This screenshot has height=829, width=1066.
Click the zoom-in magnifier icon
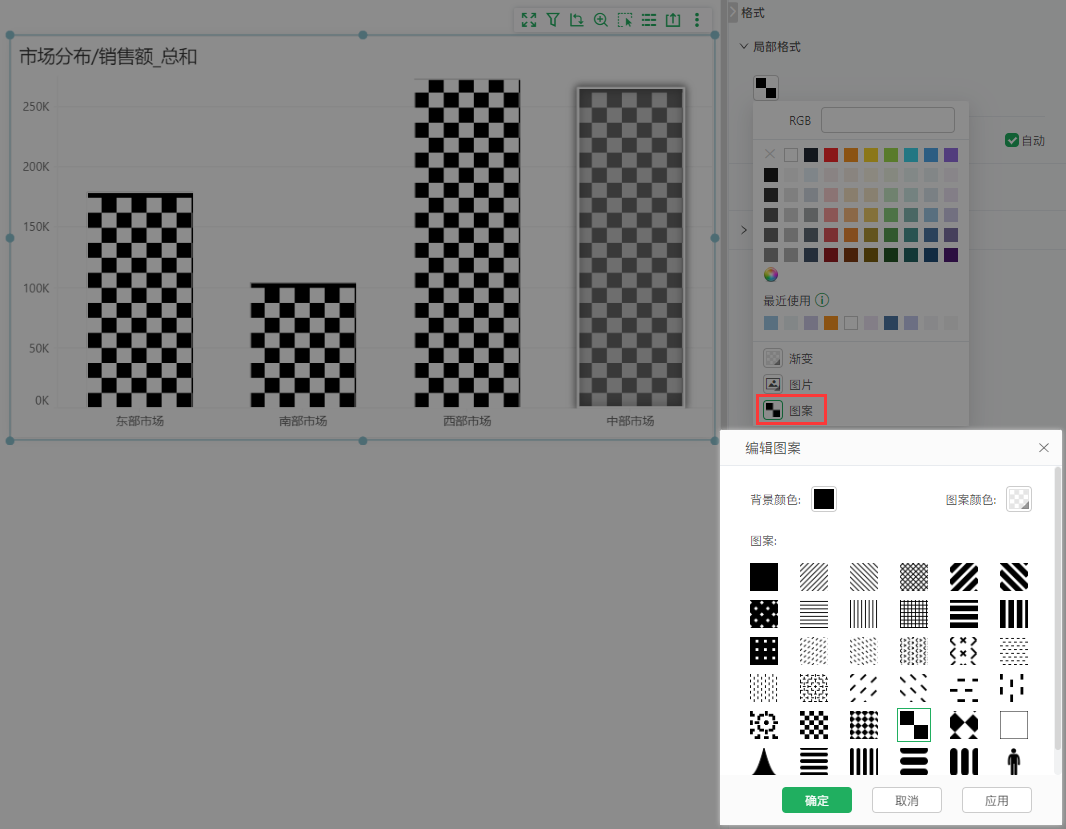(600, 20)
